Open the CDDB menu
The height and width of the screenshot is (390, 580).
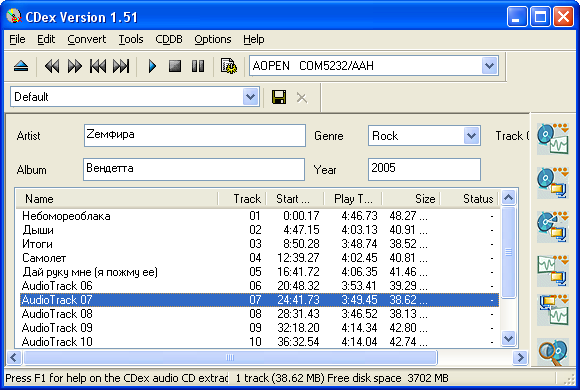click(x=169, y=39)
